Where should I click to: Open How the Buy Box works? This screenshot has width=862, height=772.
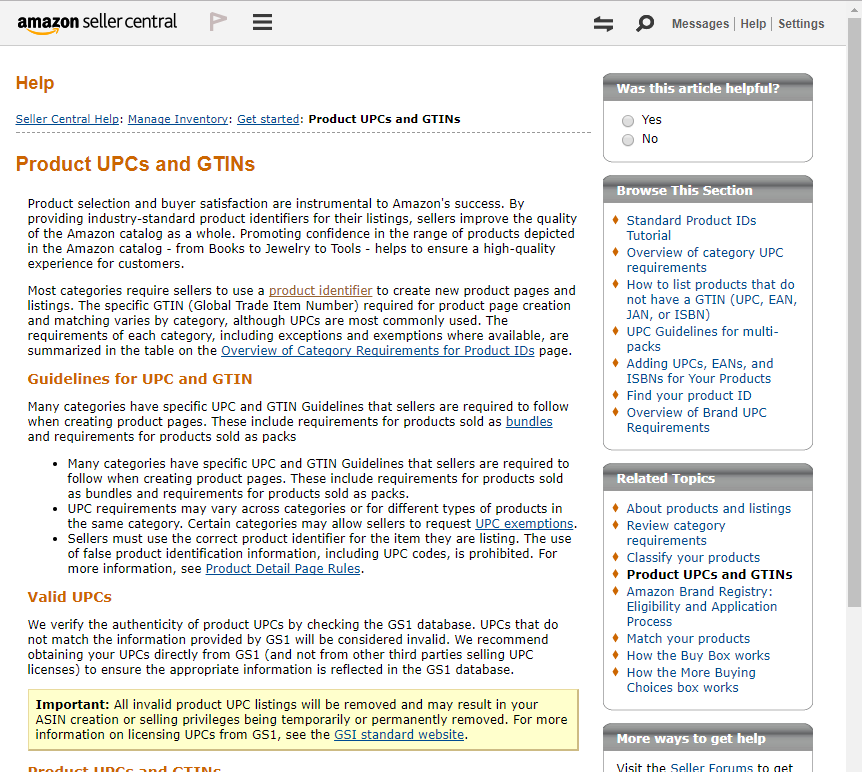698,655
